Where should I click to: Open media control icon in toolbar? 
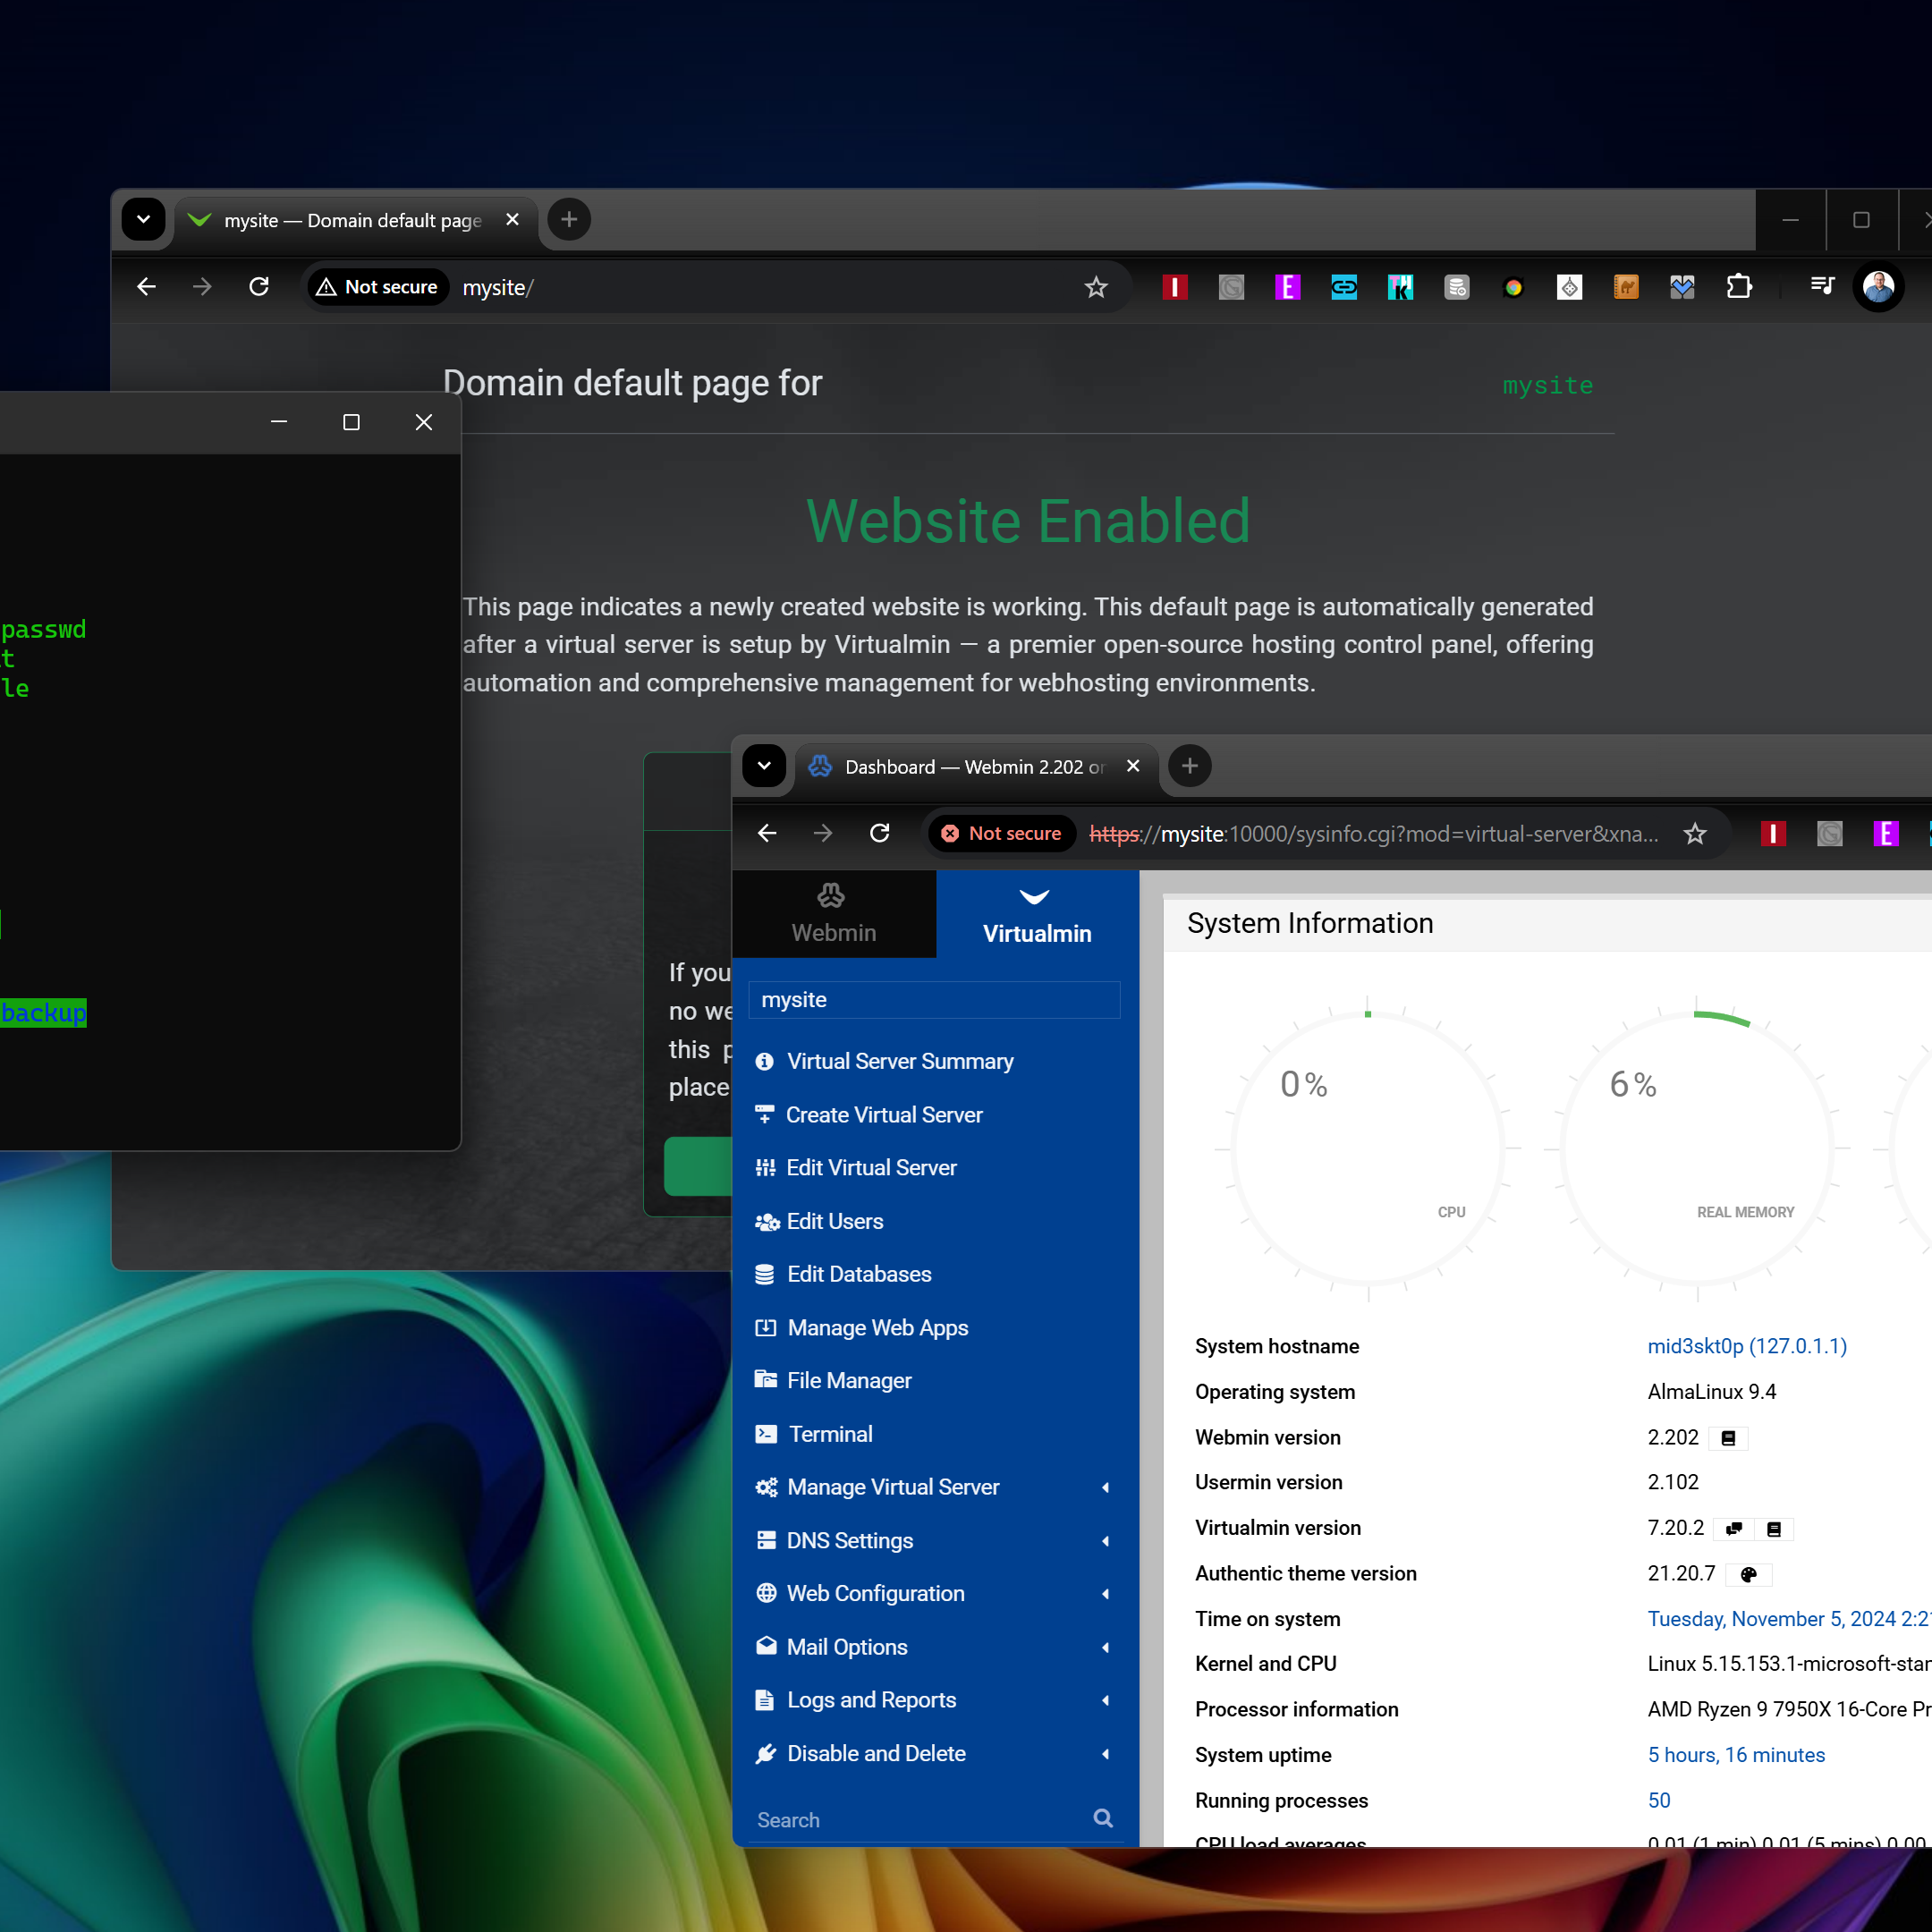point(1822,288)
